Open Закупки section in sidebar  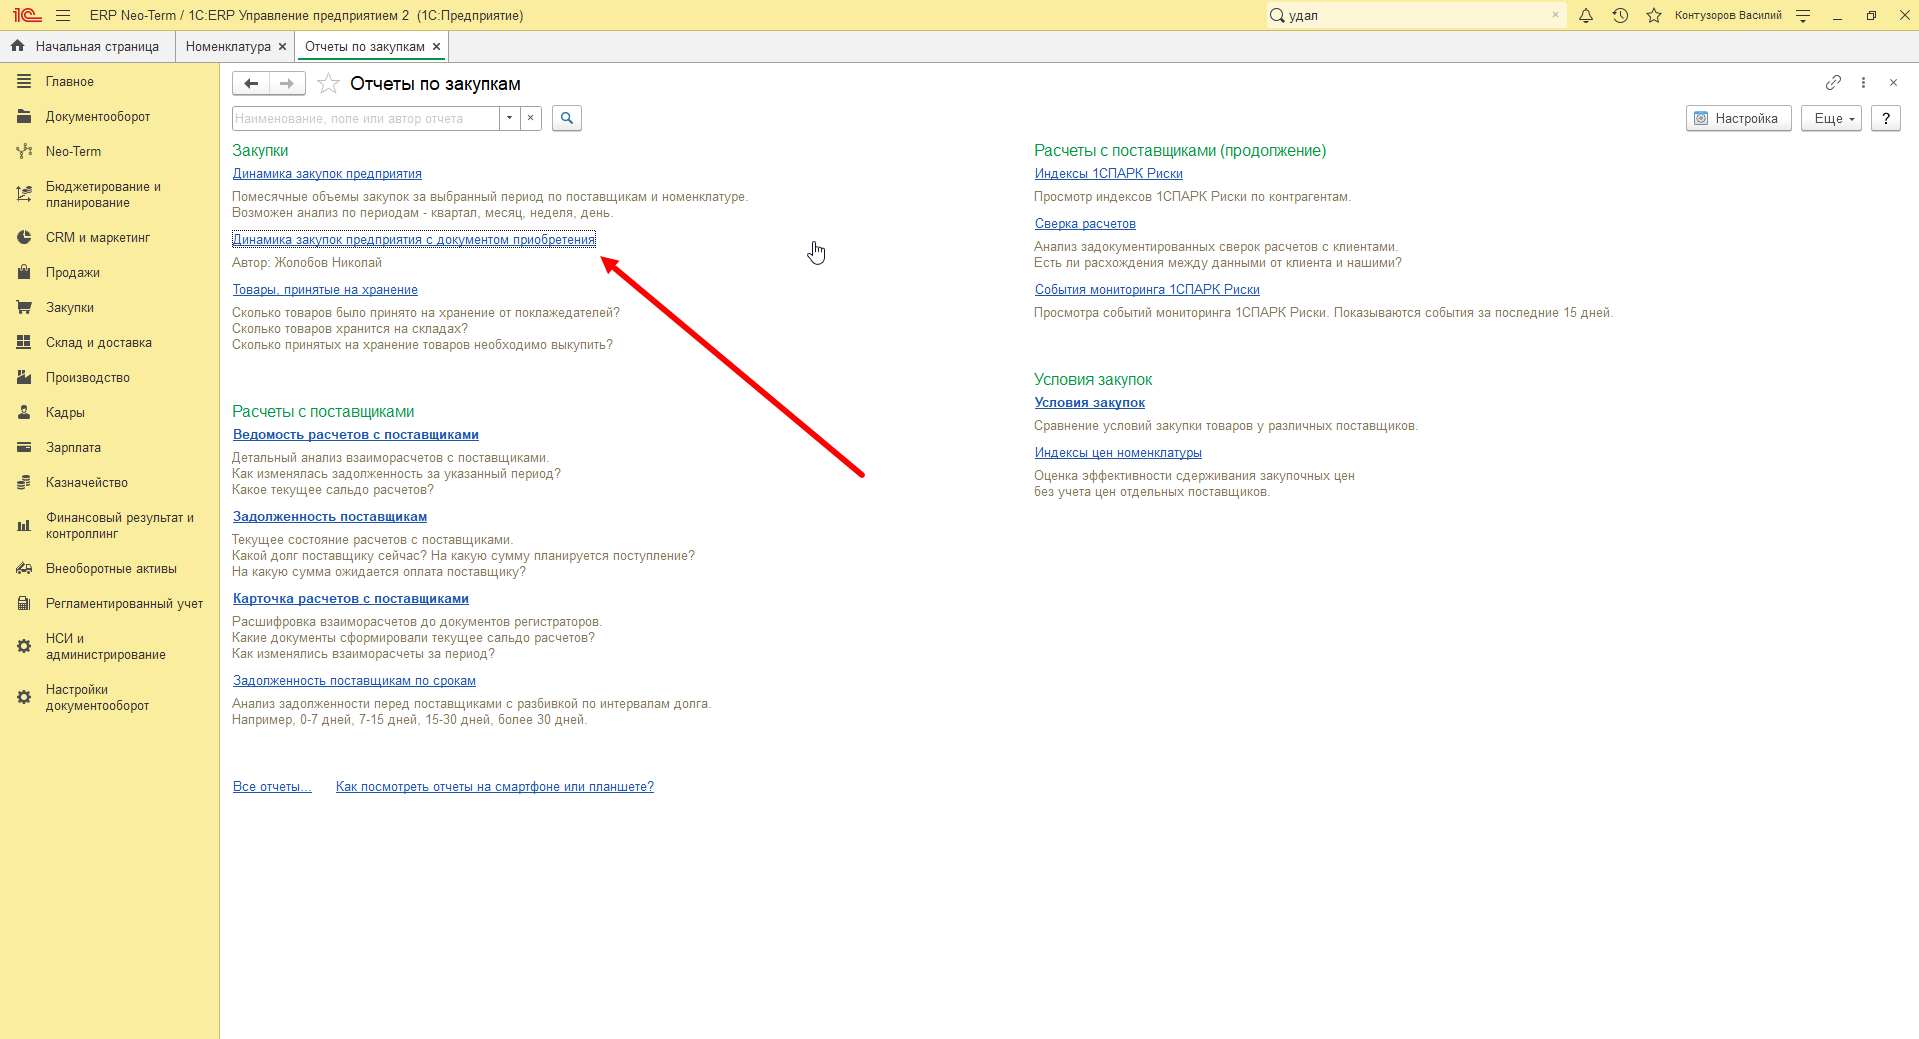tap(109, 308)
